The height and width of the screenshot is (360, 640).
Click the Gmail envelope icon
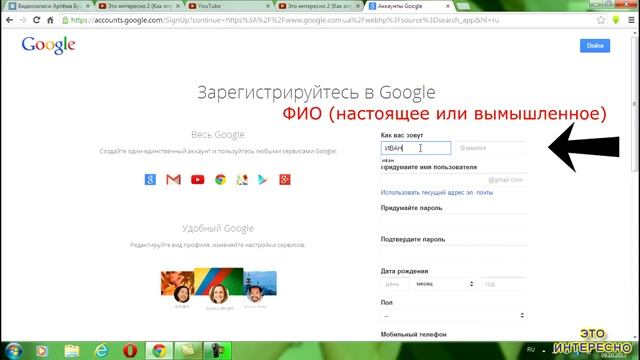click(173, 180)
